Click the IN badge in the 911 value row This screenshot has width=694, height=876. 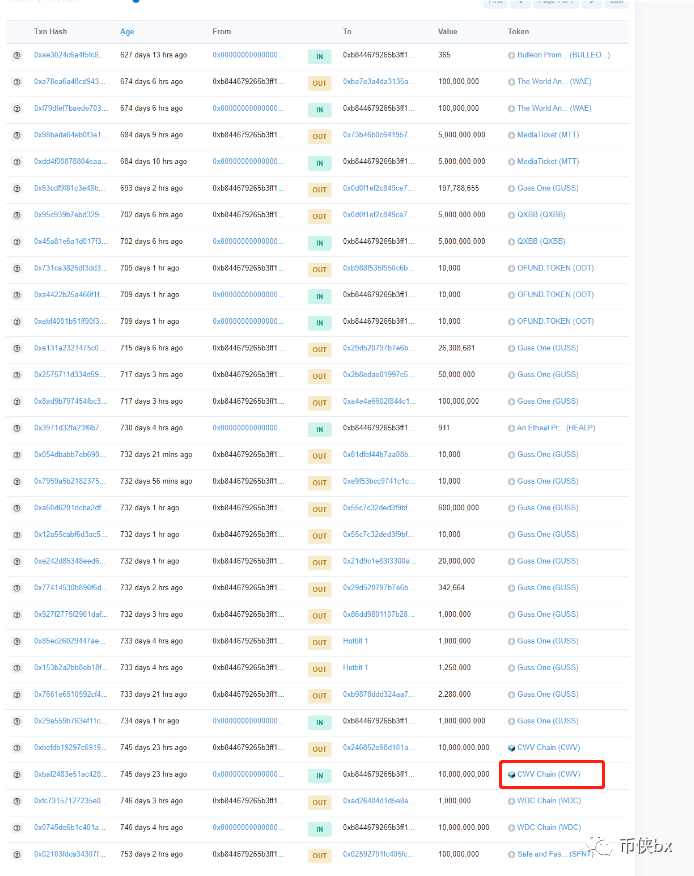[x=319, y=429]
